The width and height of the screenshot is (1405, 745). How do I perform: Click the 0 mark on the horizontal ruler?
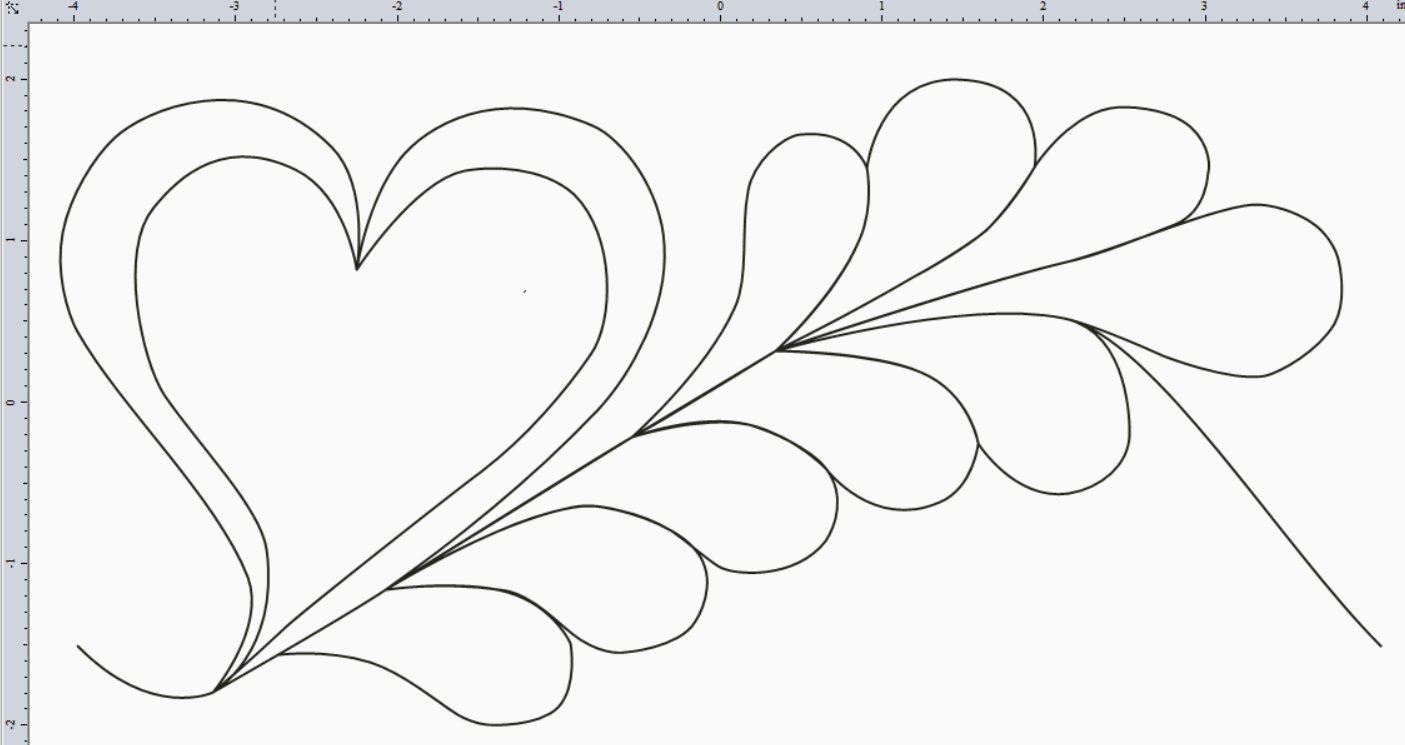tap(720, 8)
